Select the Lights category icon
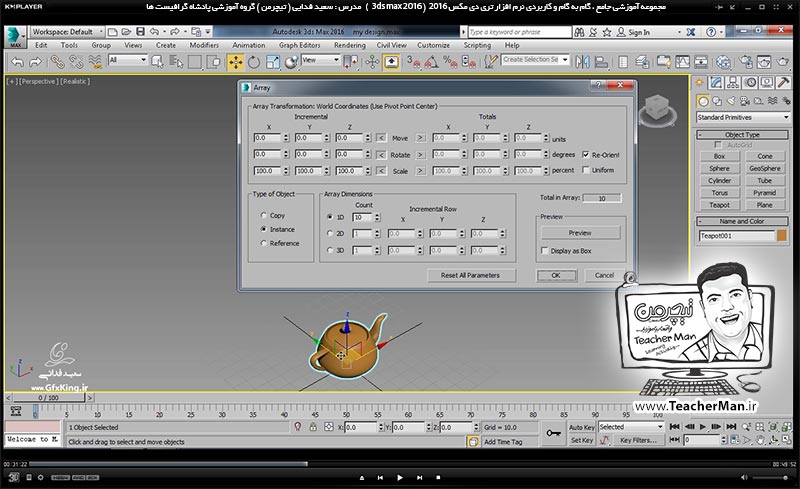This screenshot has width=800, height=489. [x=731, y=101]
